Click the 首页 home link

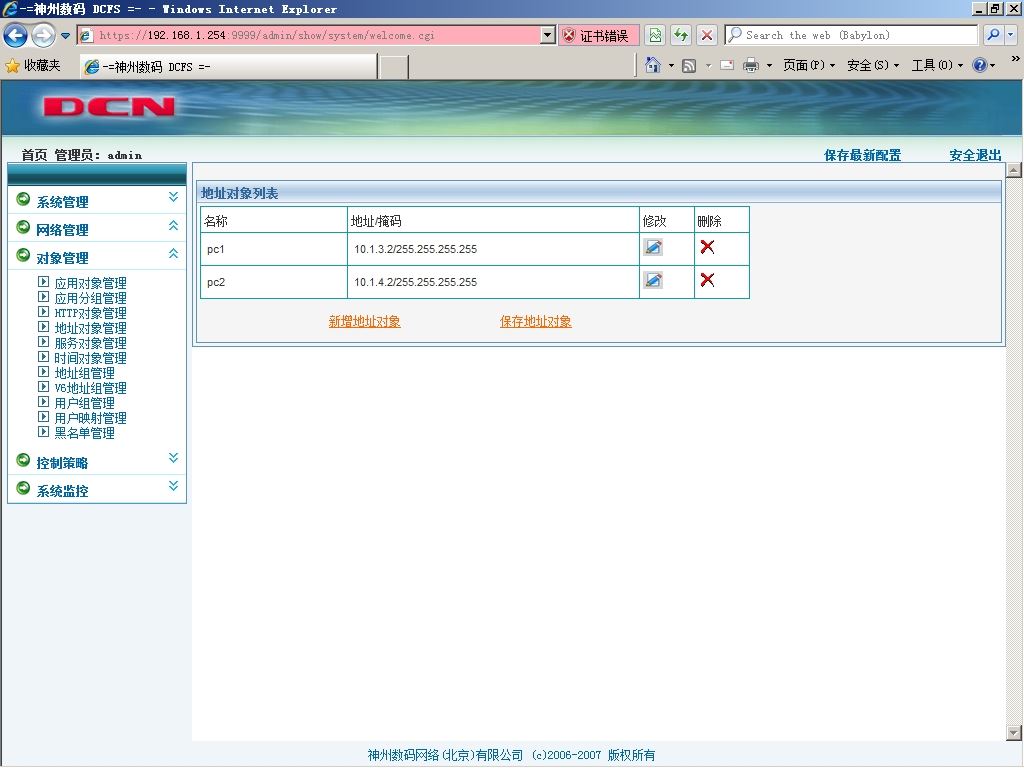[x=34, y=155]
